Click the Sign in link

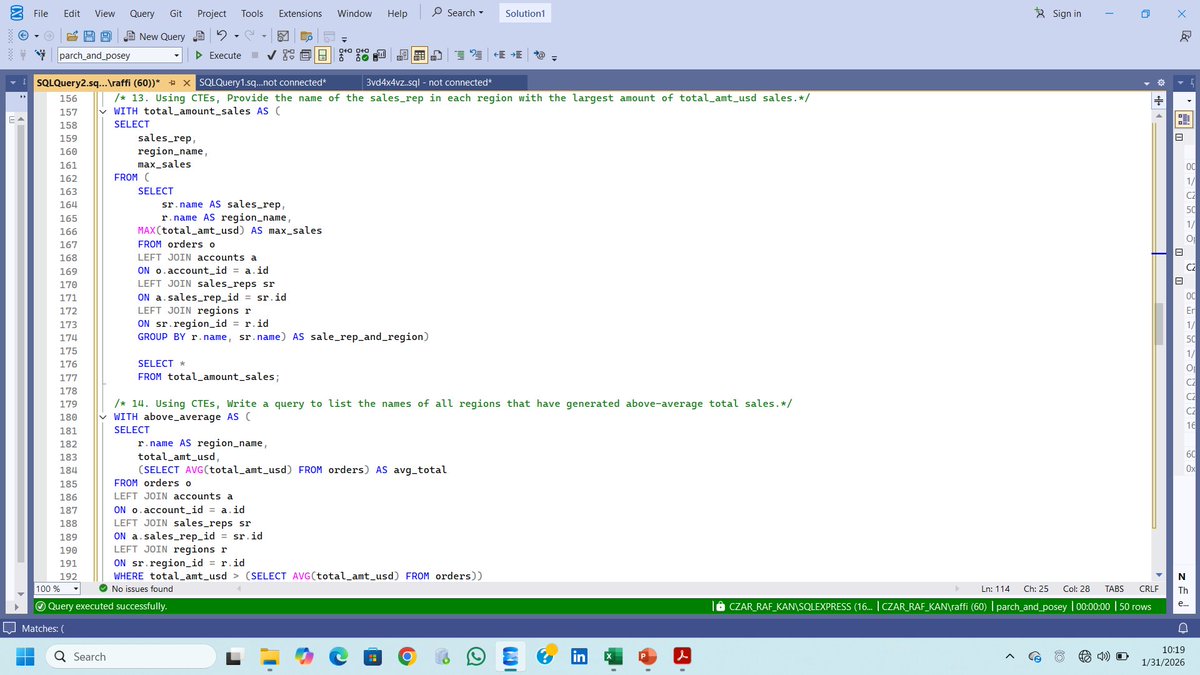tap(1060, 13)
